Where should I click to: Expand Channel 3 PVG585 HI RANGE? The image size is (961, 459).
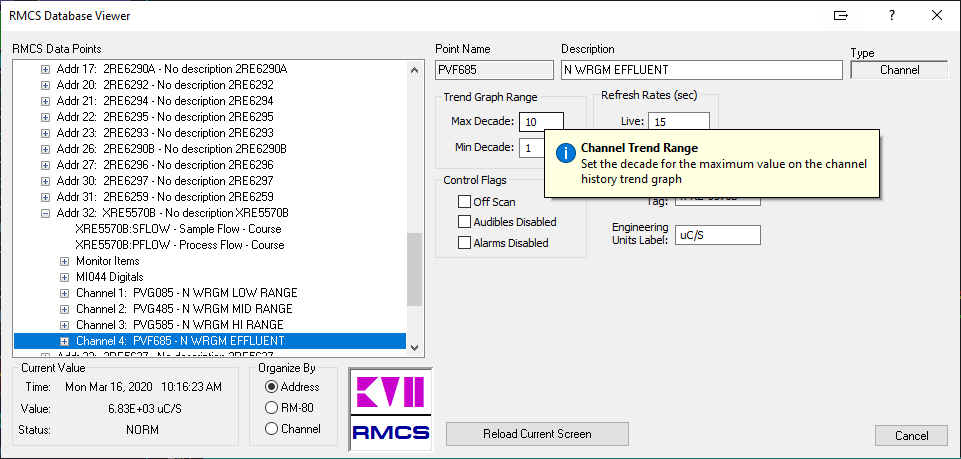pos(64,325)
